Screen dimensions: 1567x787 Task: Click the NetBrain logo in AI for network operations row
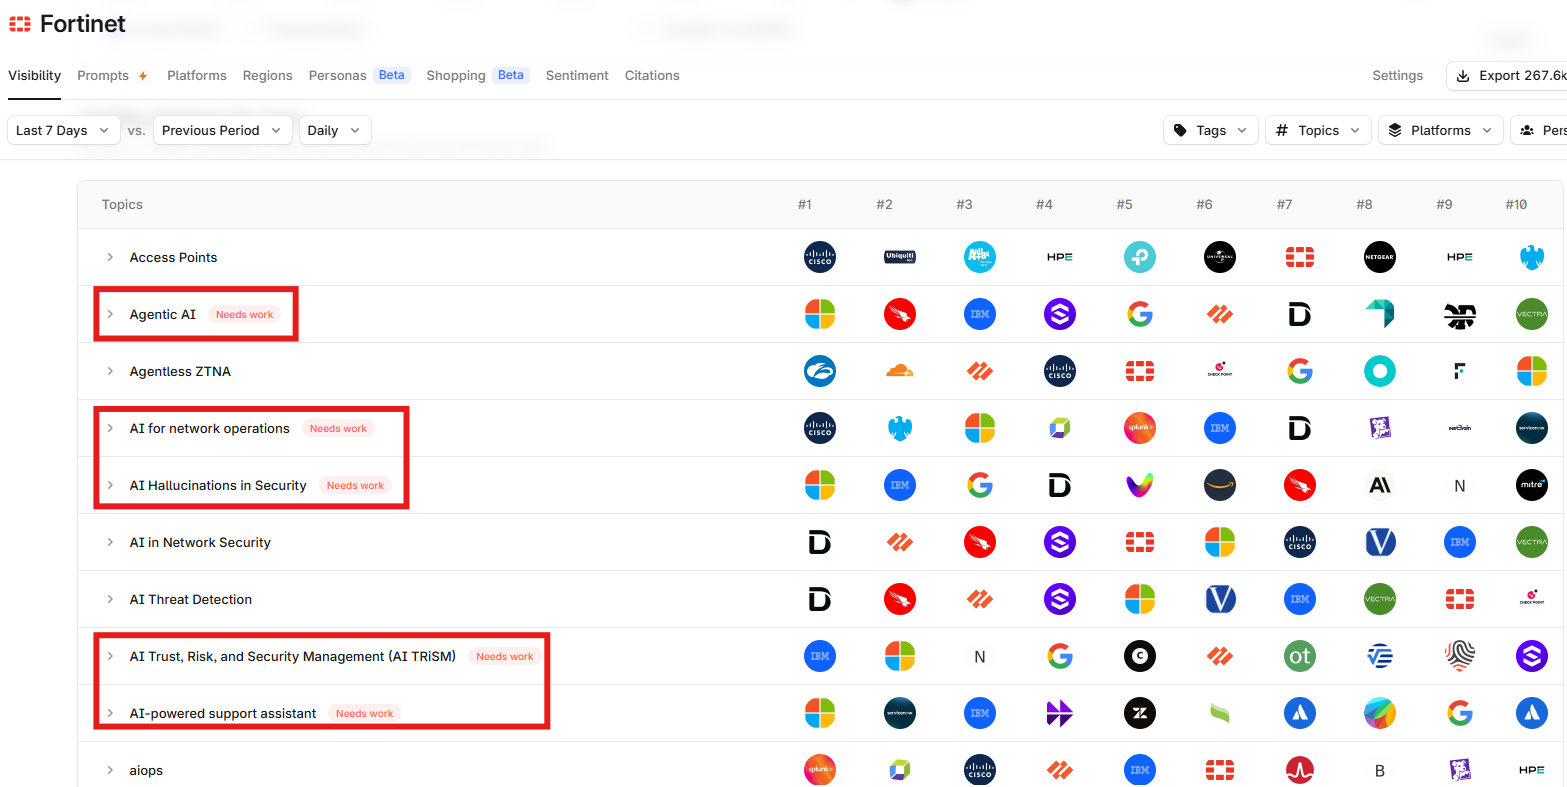tap(1460, 428)
